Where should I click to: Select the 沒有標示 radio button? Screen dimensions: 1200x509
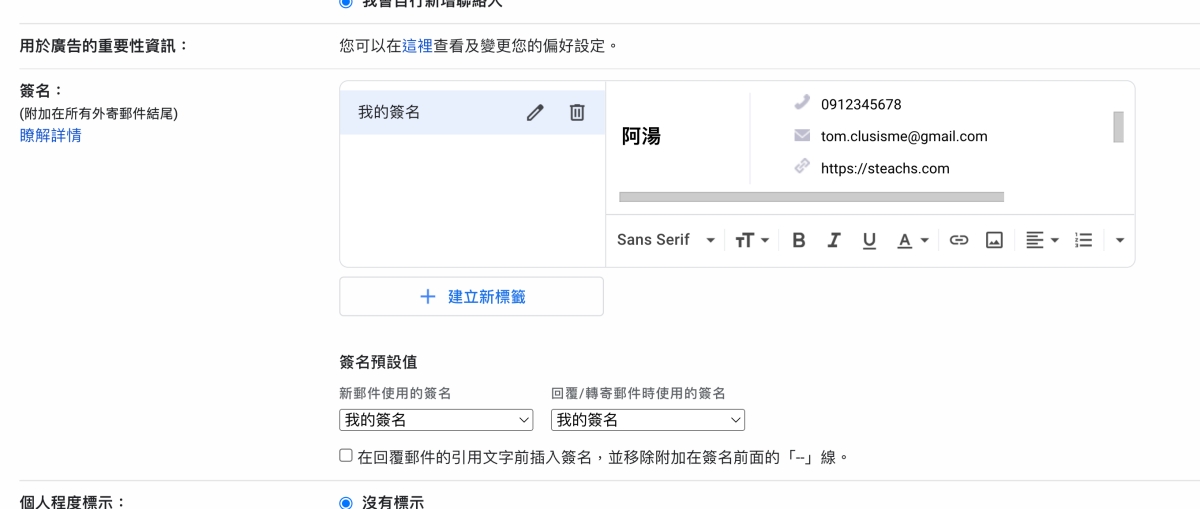pos(346,502)
